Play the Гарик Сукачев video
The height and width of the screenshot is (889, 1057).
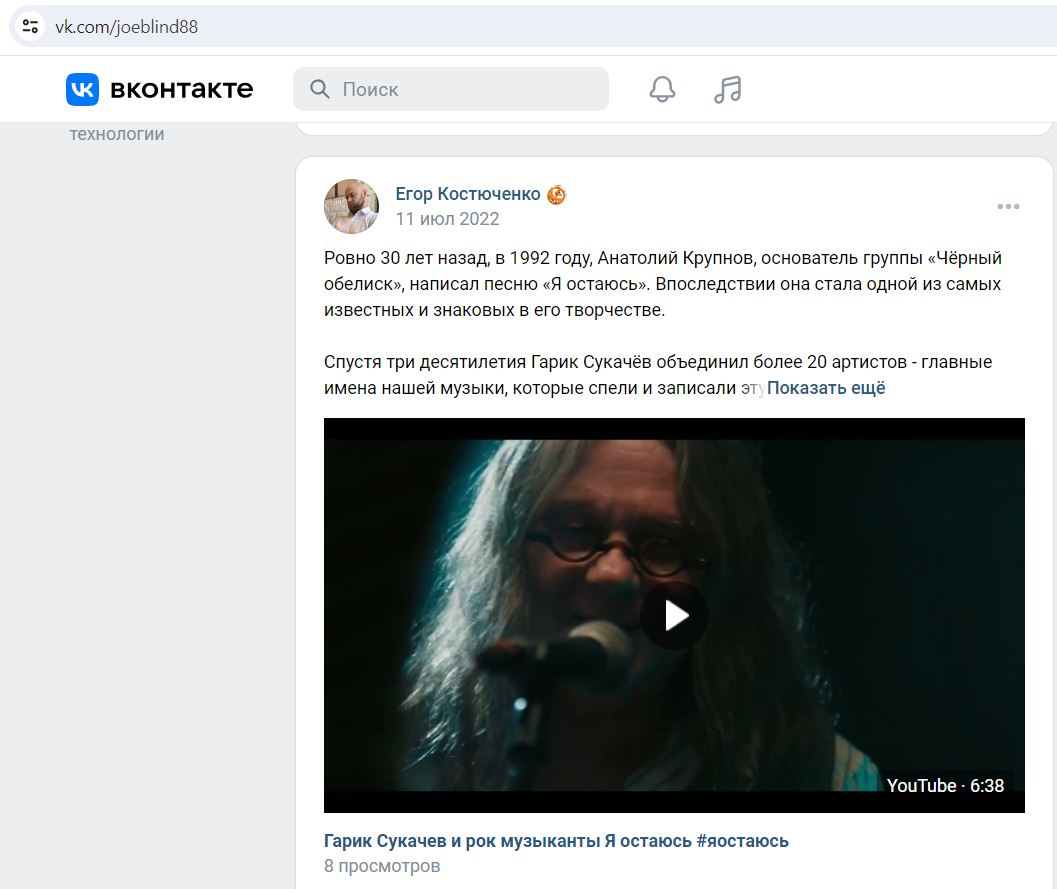click(674, 615)
